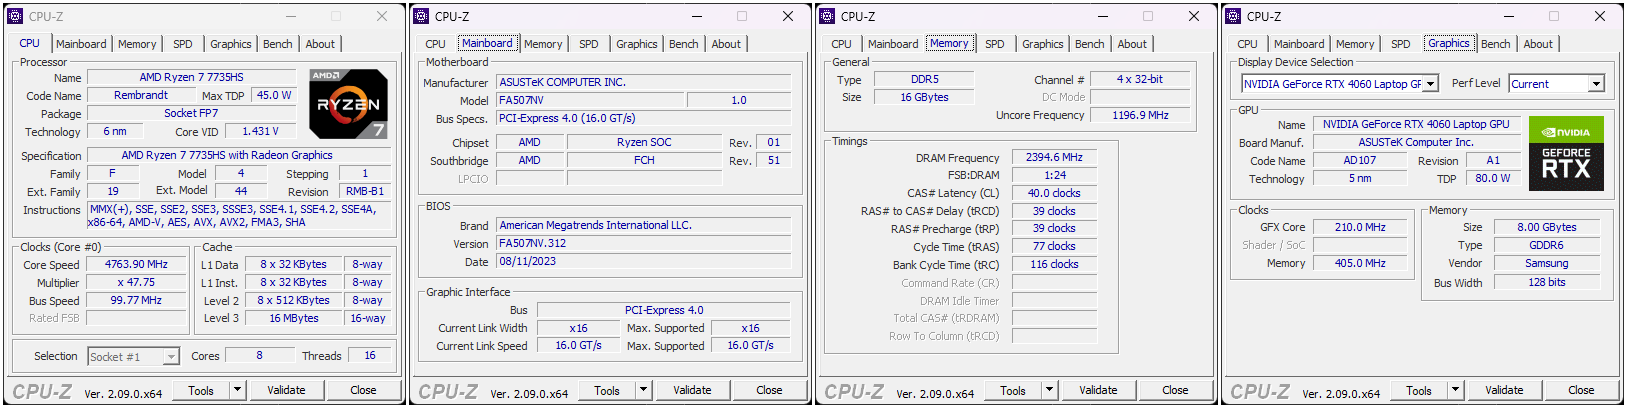Screen dimensions: 1627x408
Task: Expand the Tools arrow in the Graphics-tab window
Action: point(1456,390)
